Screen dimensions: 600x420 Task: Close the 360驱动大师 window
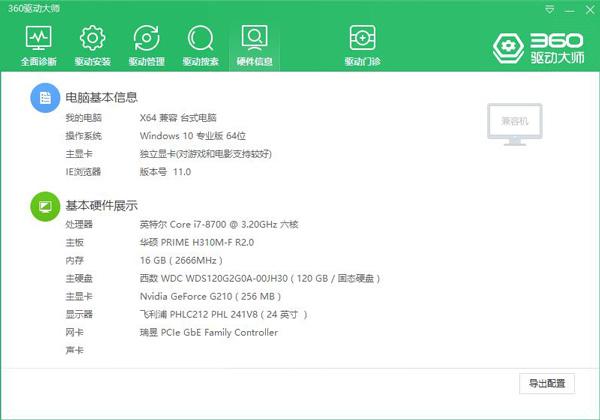pos(590,10)
